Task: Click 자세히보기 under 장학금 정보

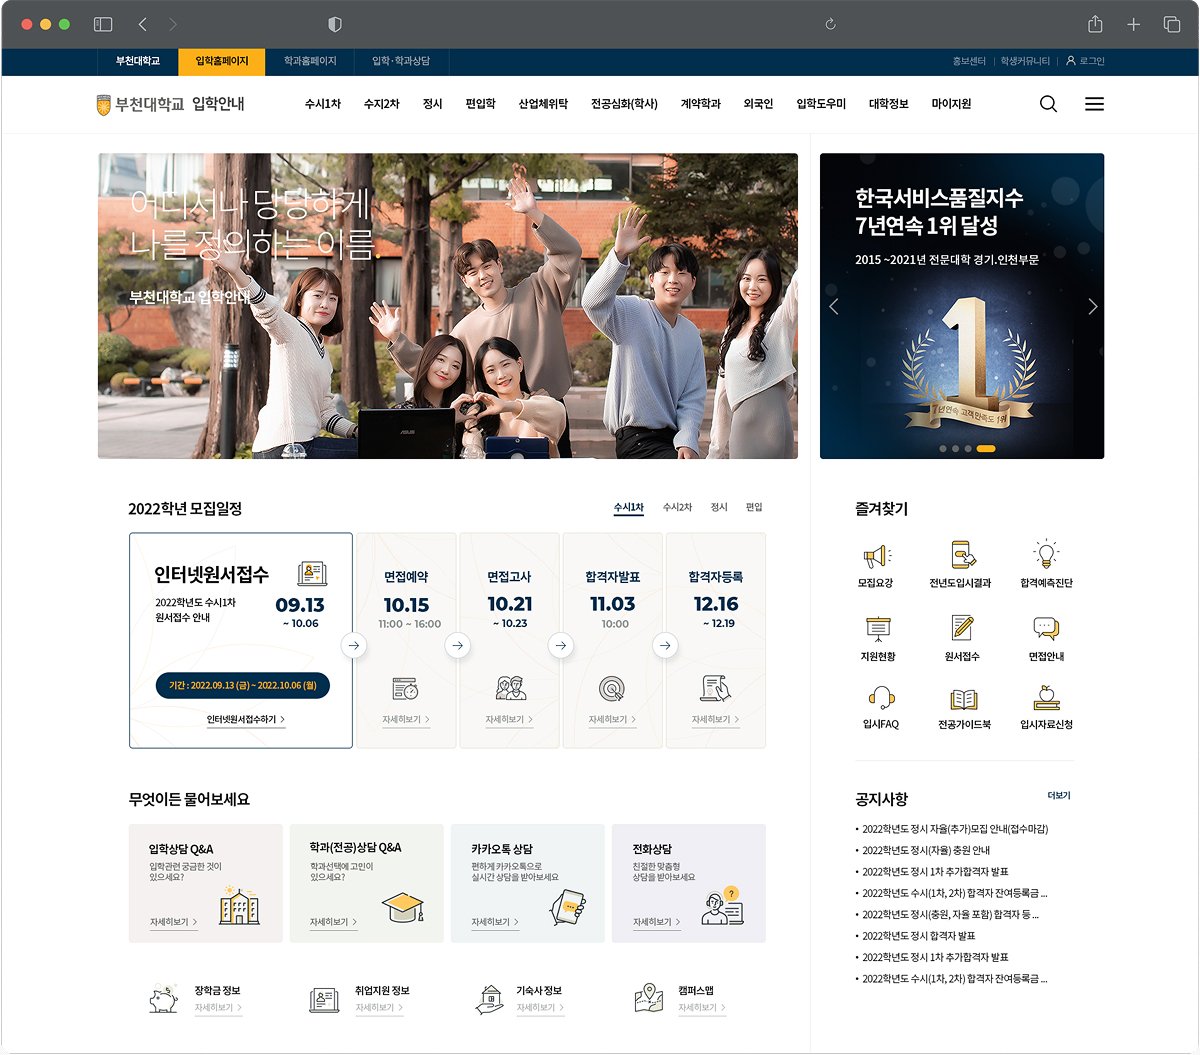Action: [218, 1008]
